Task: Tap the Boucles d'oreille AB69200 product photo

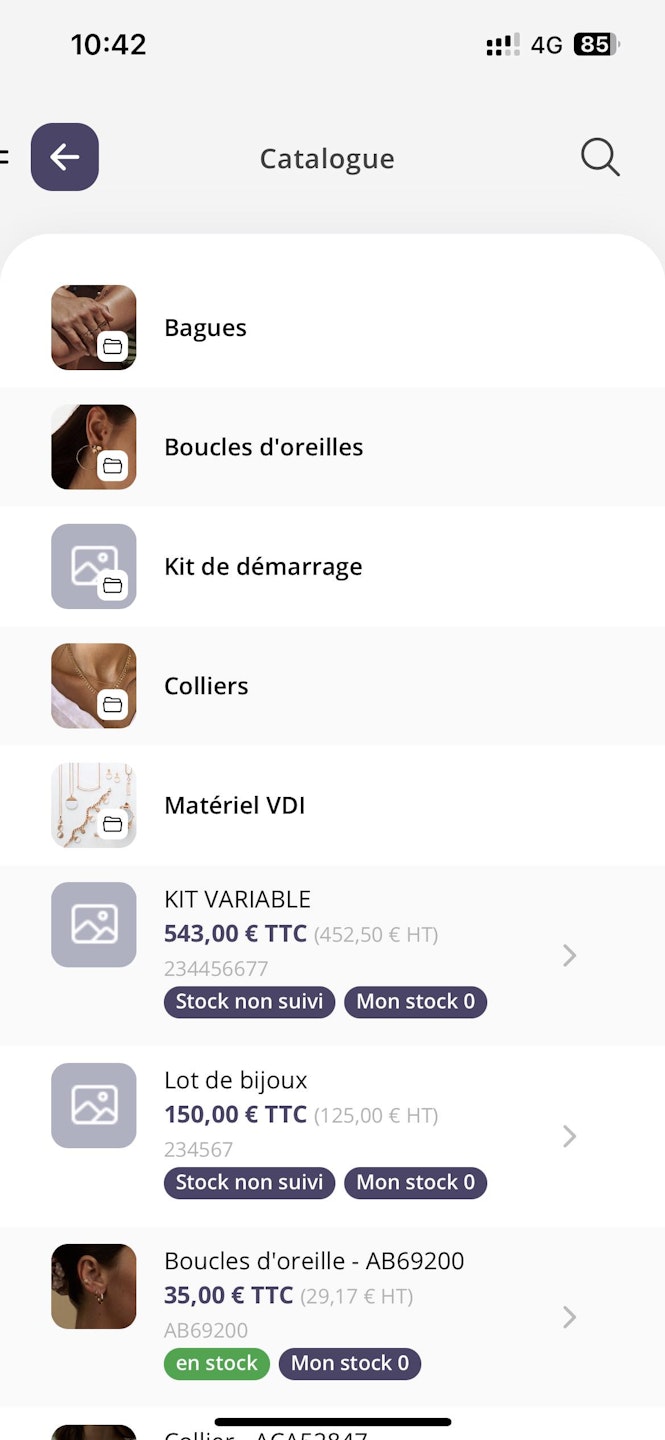Action: click(x=94, y=1286)
